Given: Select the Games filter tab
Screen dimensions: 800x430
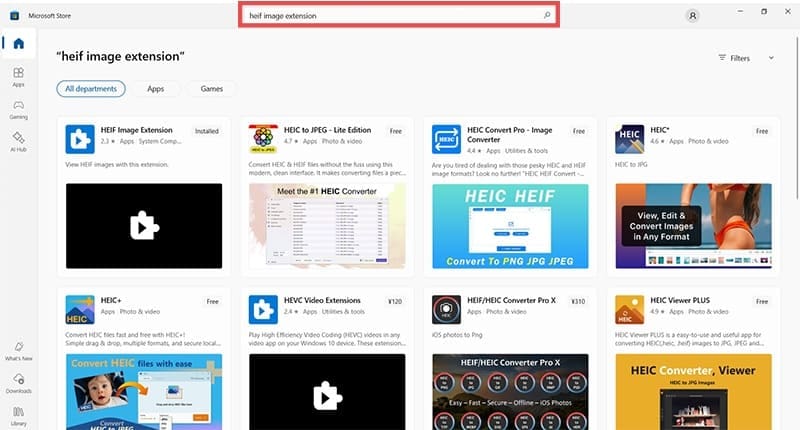Looking at the screenshot, I should coord(212,89).
